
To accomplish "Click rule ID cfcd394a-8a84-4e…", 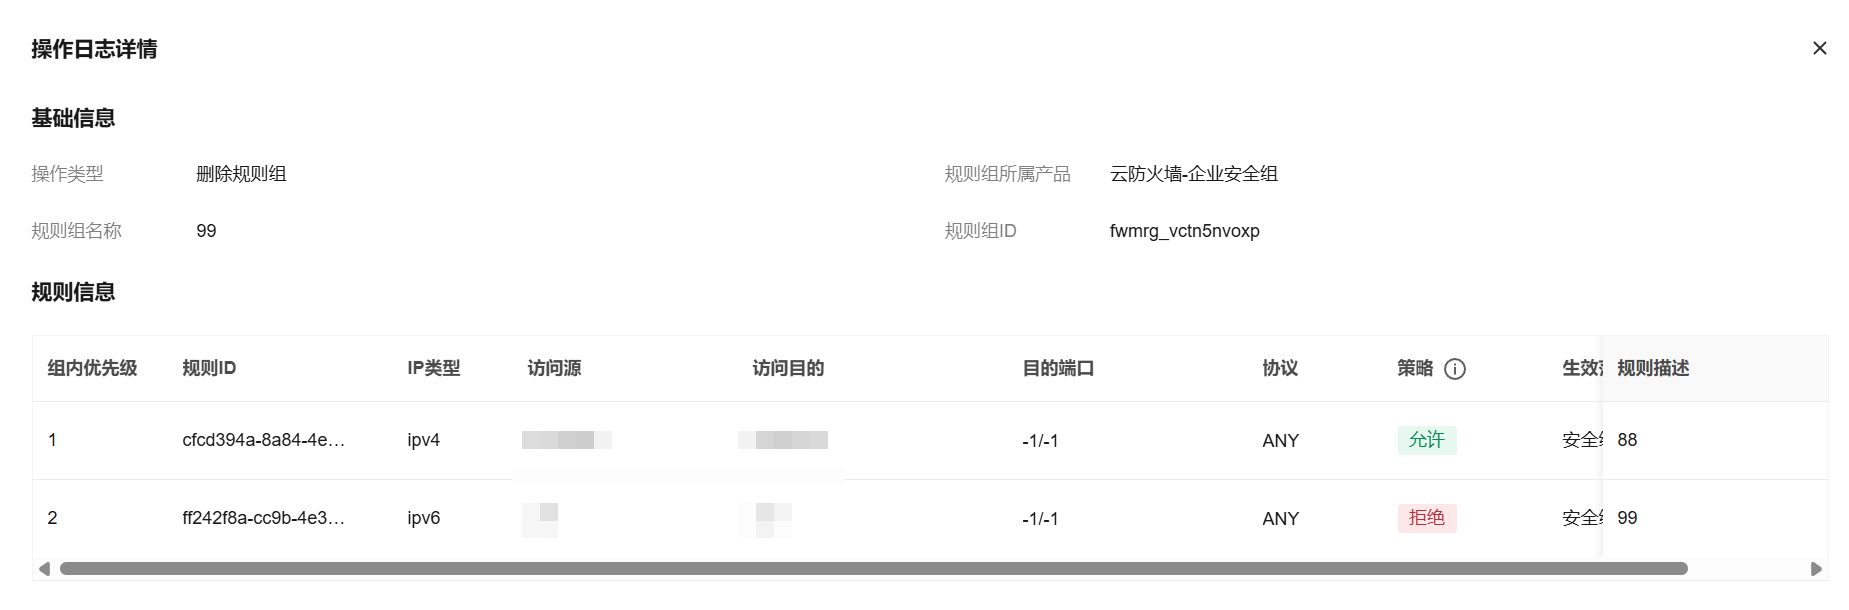I will pos(263,440).
